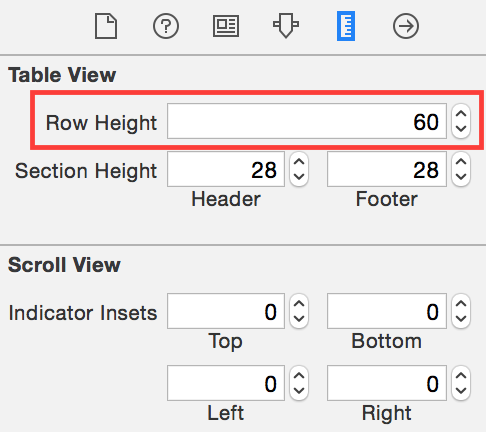The image size is (486, 432).
Task: Click the Section Height Header field
Action: [x=226, y=169]
